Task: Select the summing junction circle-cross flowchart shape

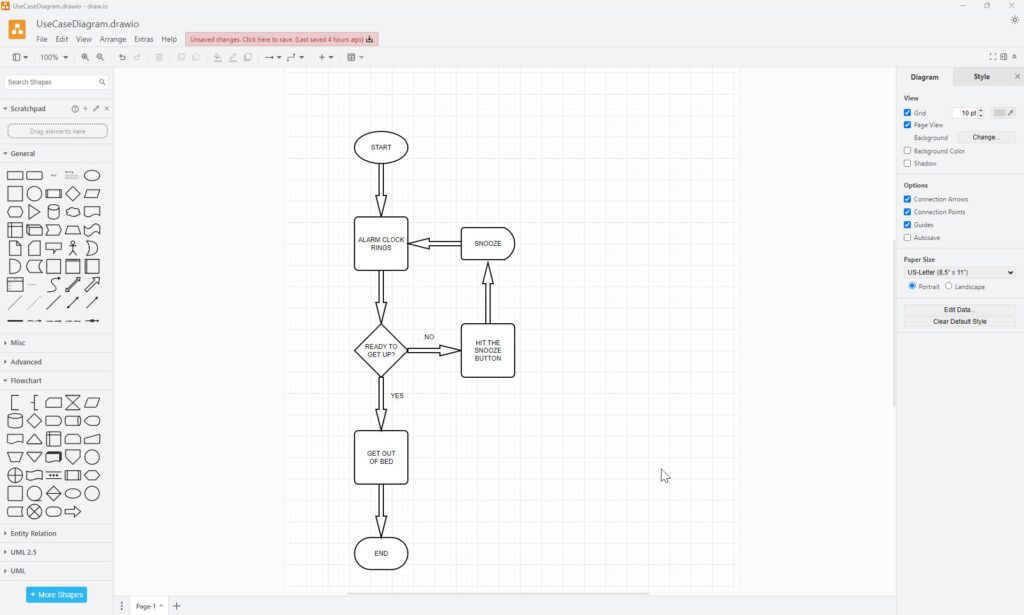Action: [x=15, y=475]
